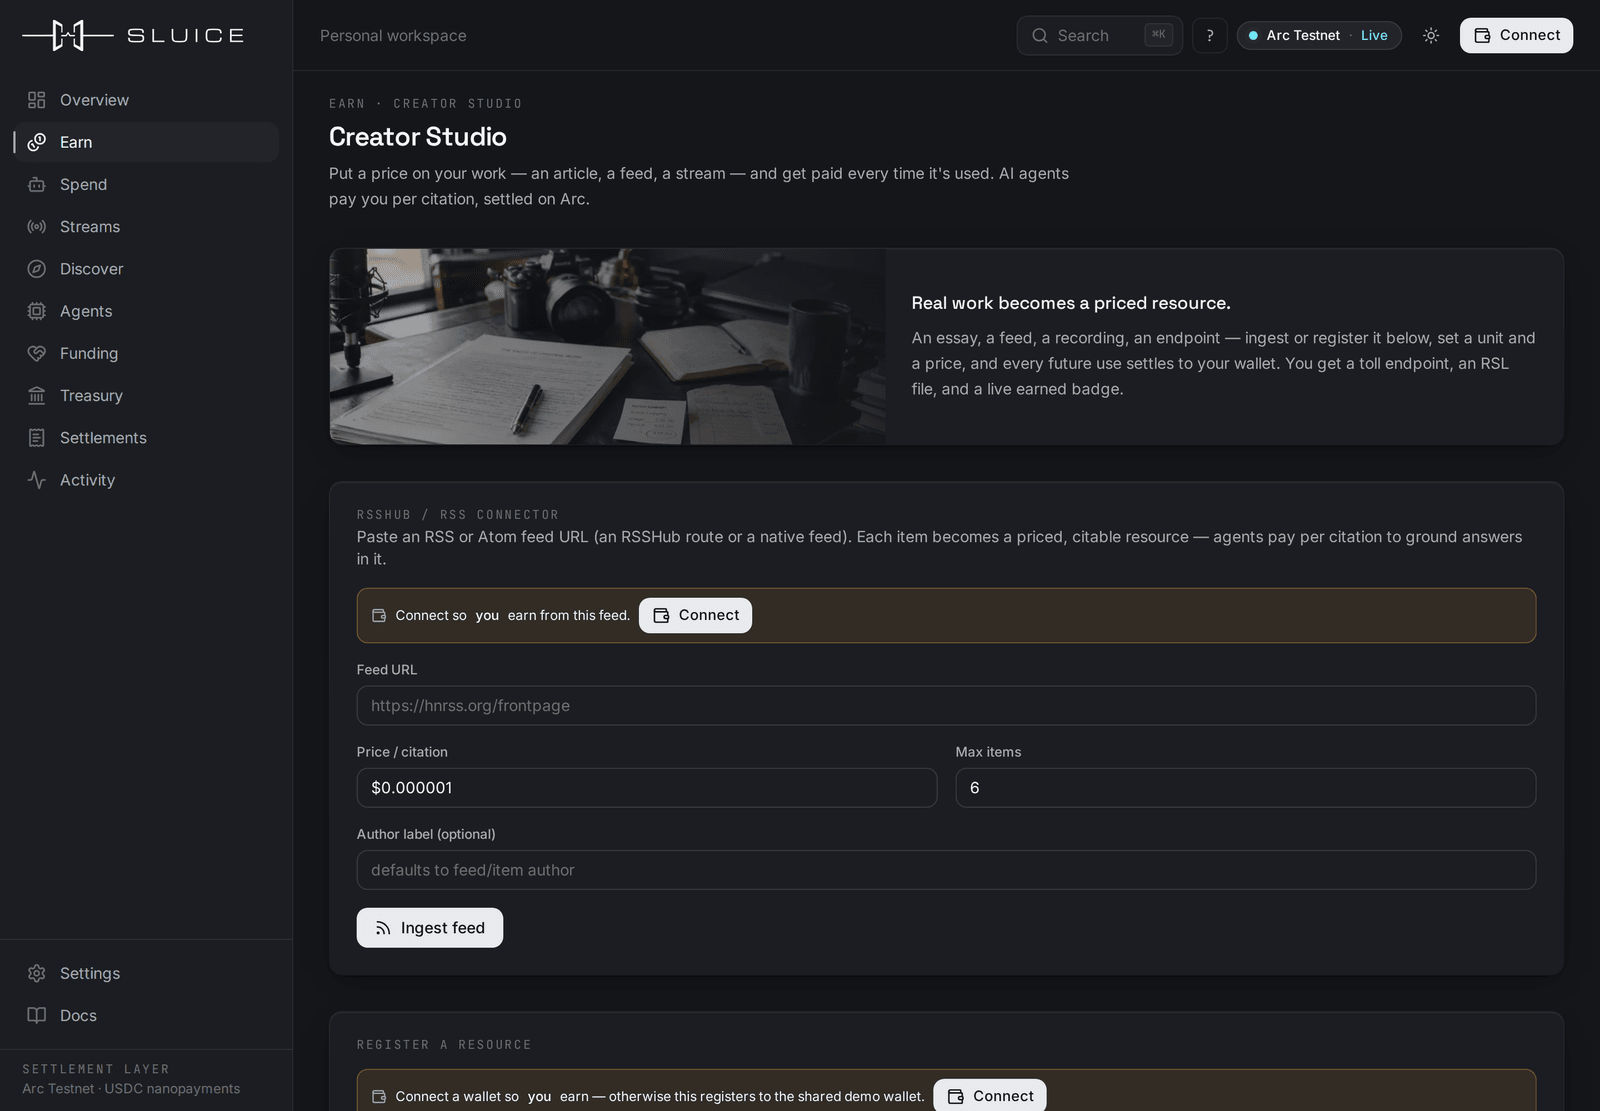Click the 'RSSHUB / RSS CONNECTOR' label
This screenshot has height=1111, width=1600.
[x=458, y=515]
